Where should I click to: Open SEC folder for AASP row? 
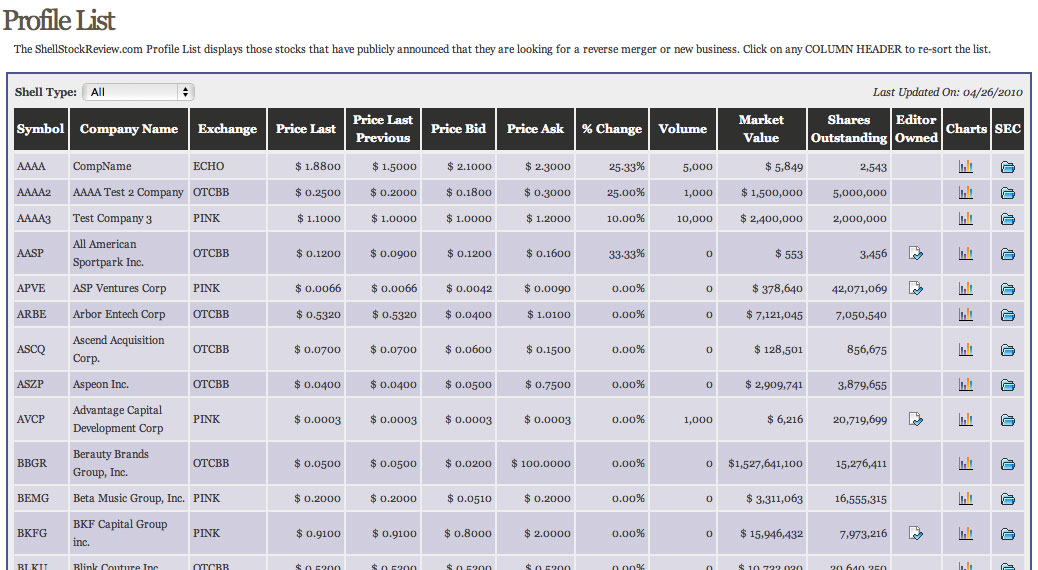(1008, 254)
